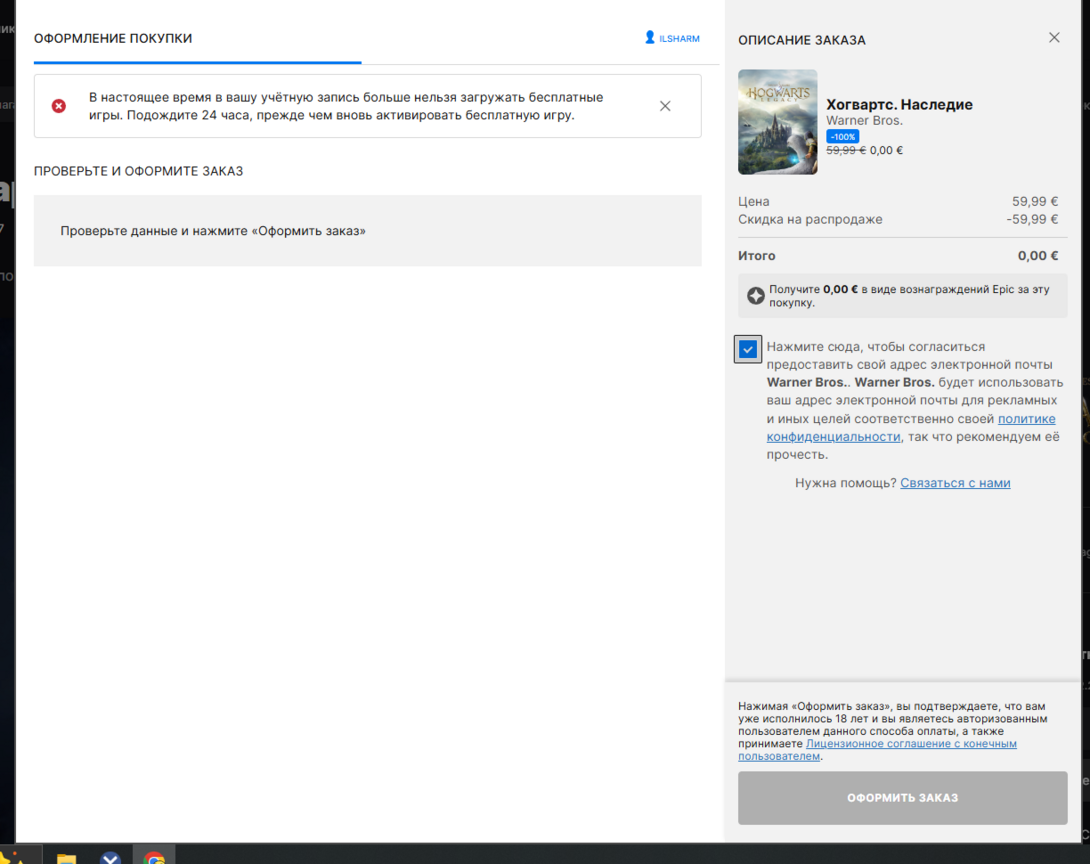Viewport: 1090px width, 864px height.
Task: Click the ILSHARM account name
Action: point(679,39)
